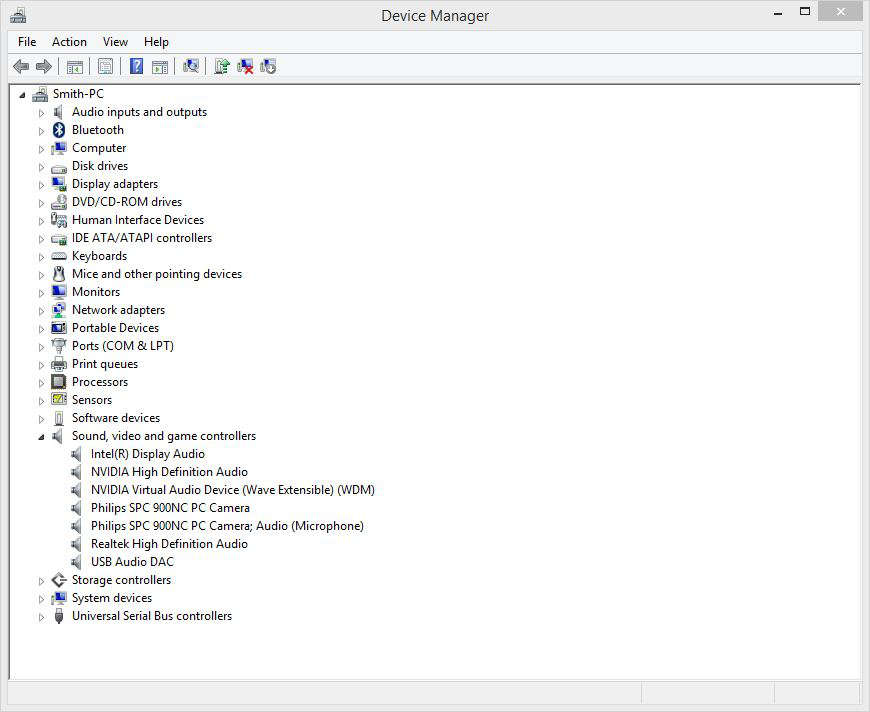870x712 pixels.
Task: Click the Storage controllers icon
Action: click(59, 580)
